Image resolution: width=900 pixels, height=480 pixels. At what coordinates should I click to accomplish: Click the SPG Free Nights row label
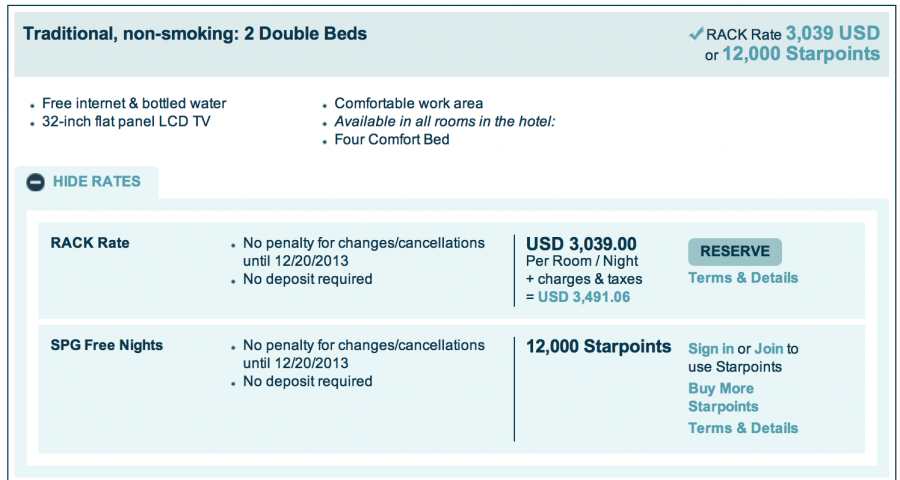tap(107, 345)
